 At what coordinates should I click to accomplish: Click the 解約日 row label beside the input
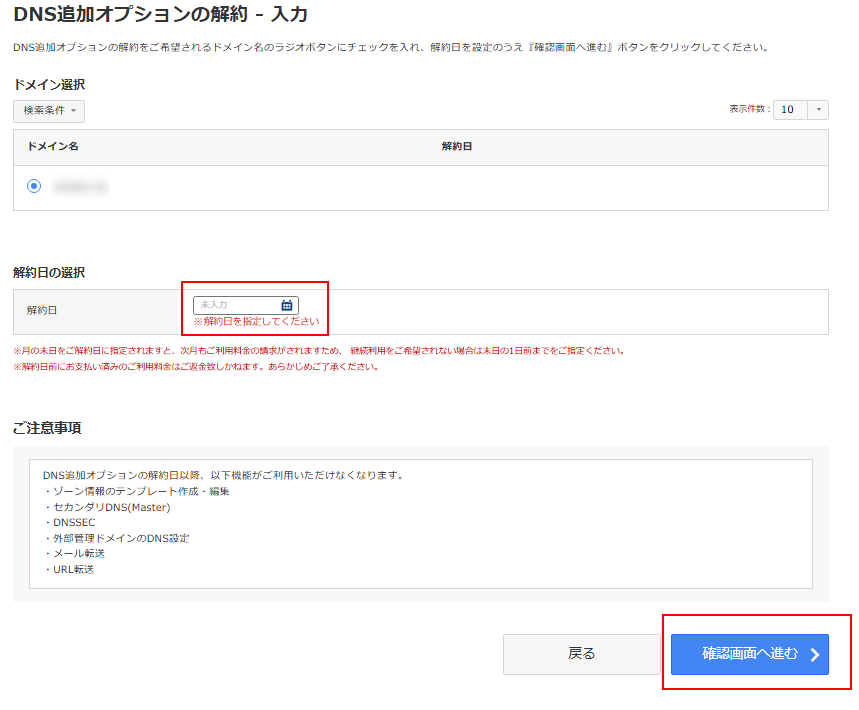[42, 311]
